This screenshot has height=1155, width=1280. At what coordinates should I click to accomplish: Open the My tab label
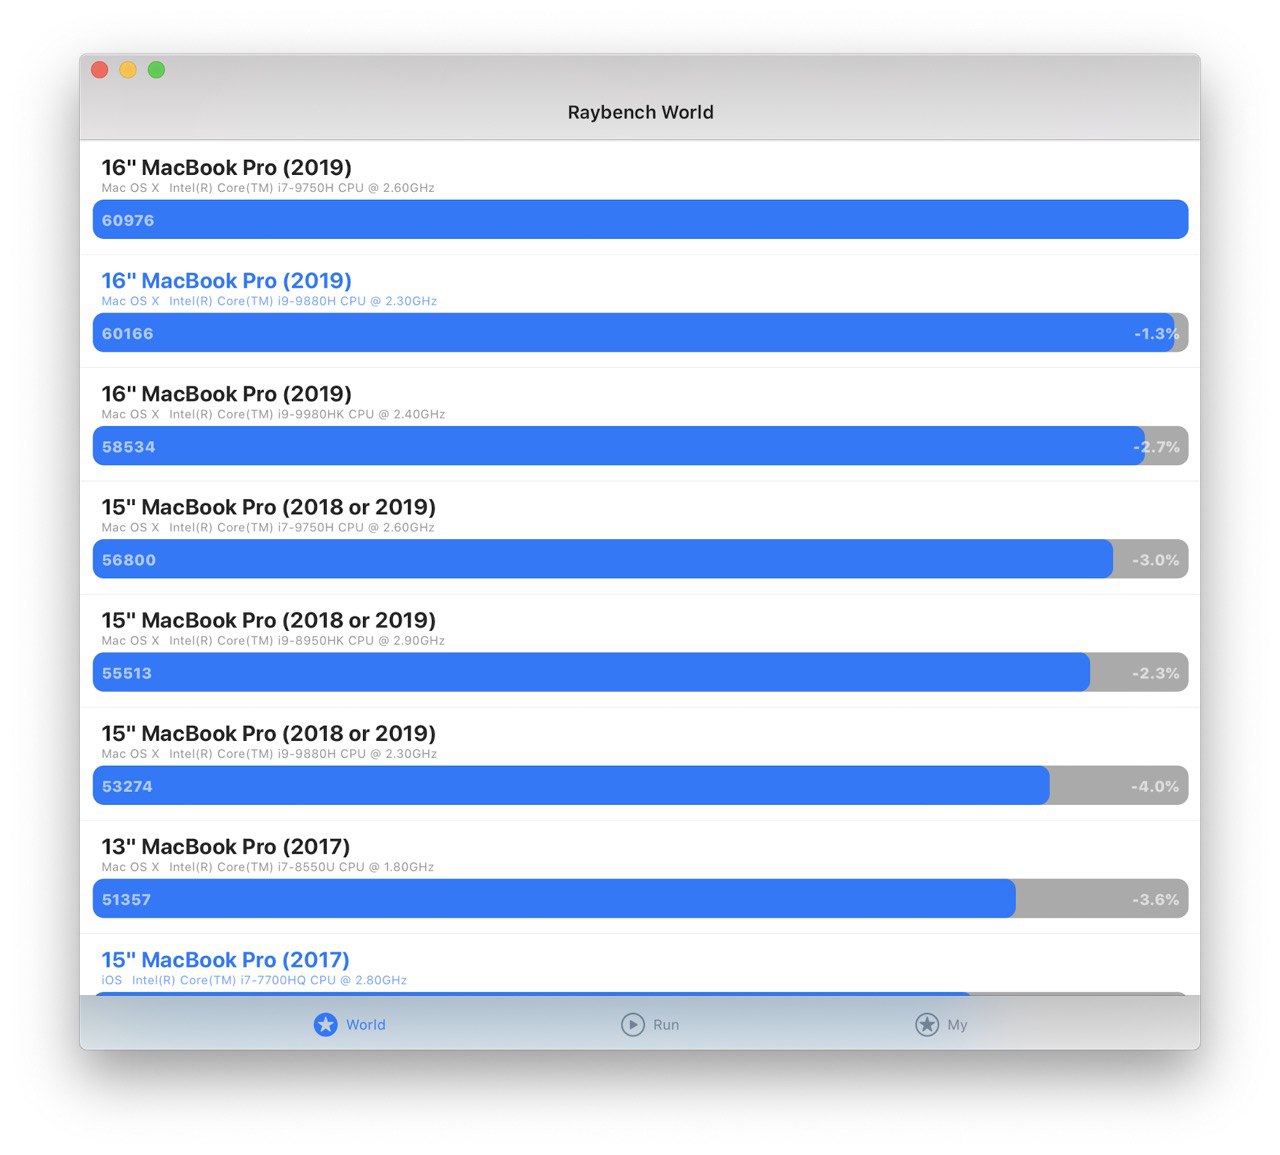pos(957,1025)
